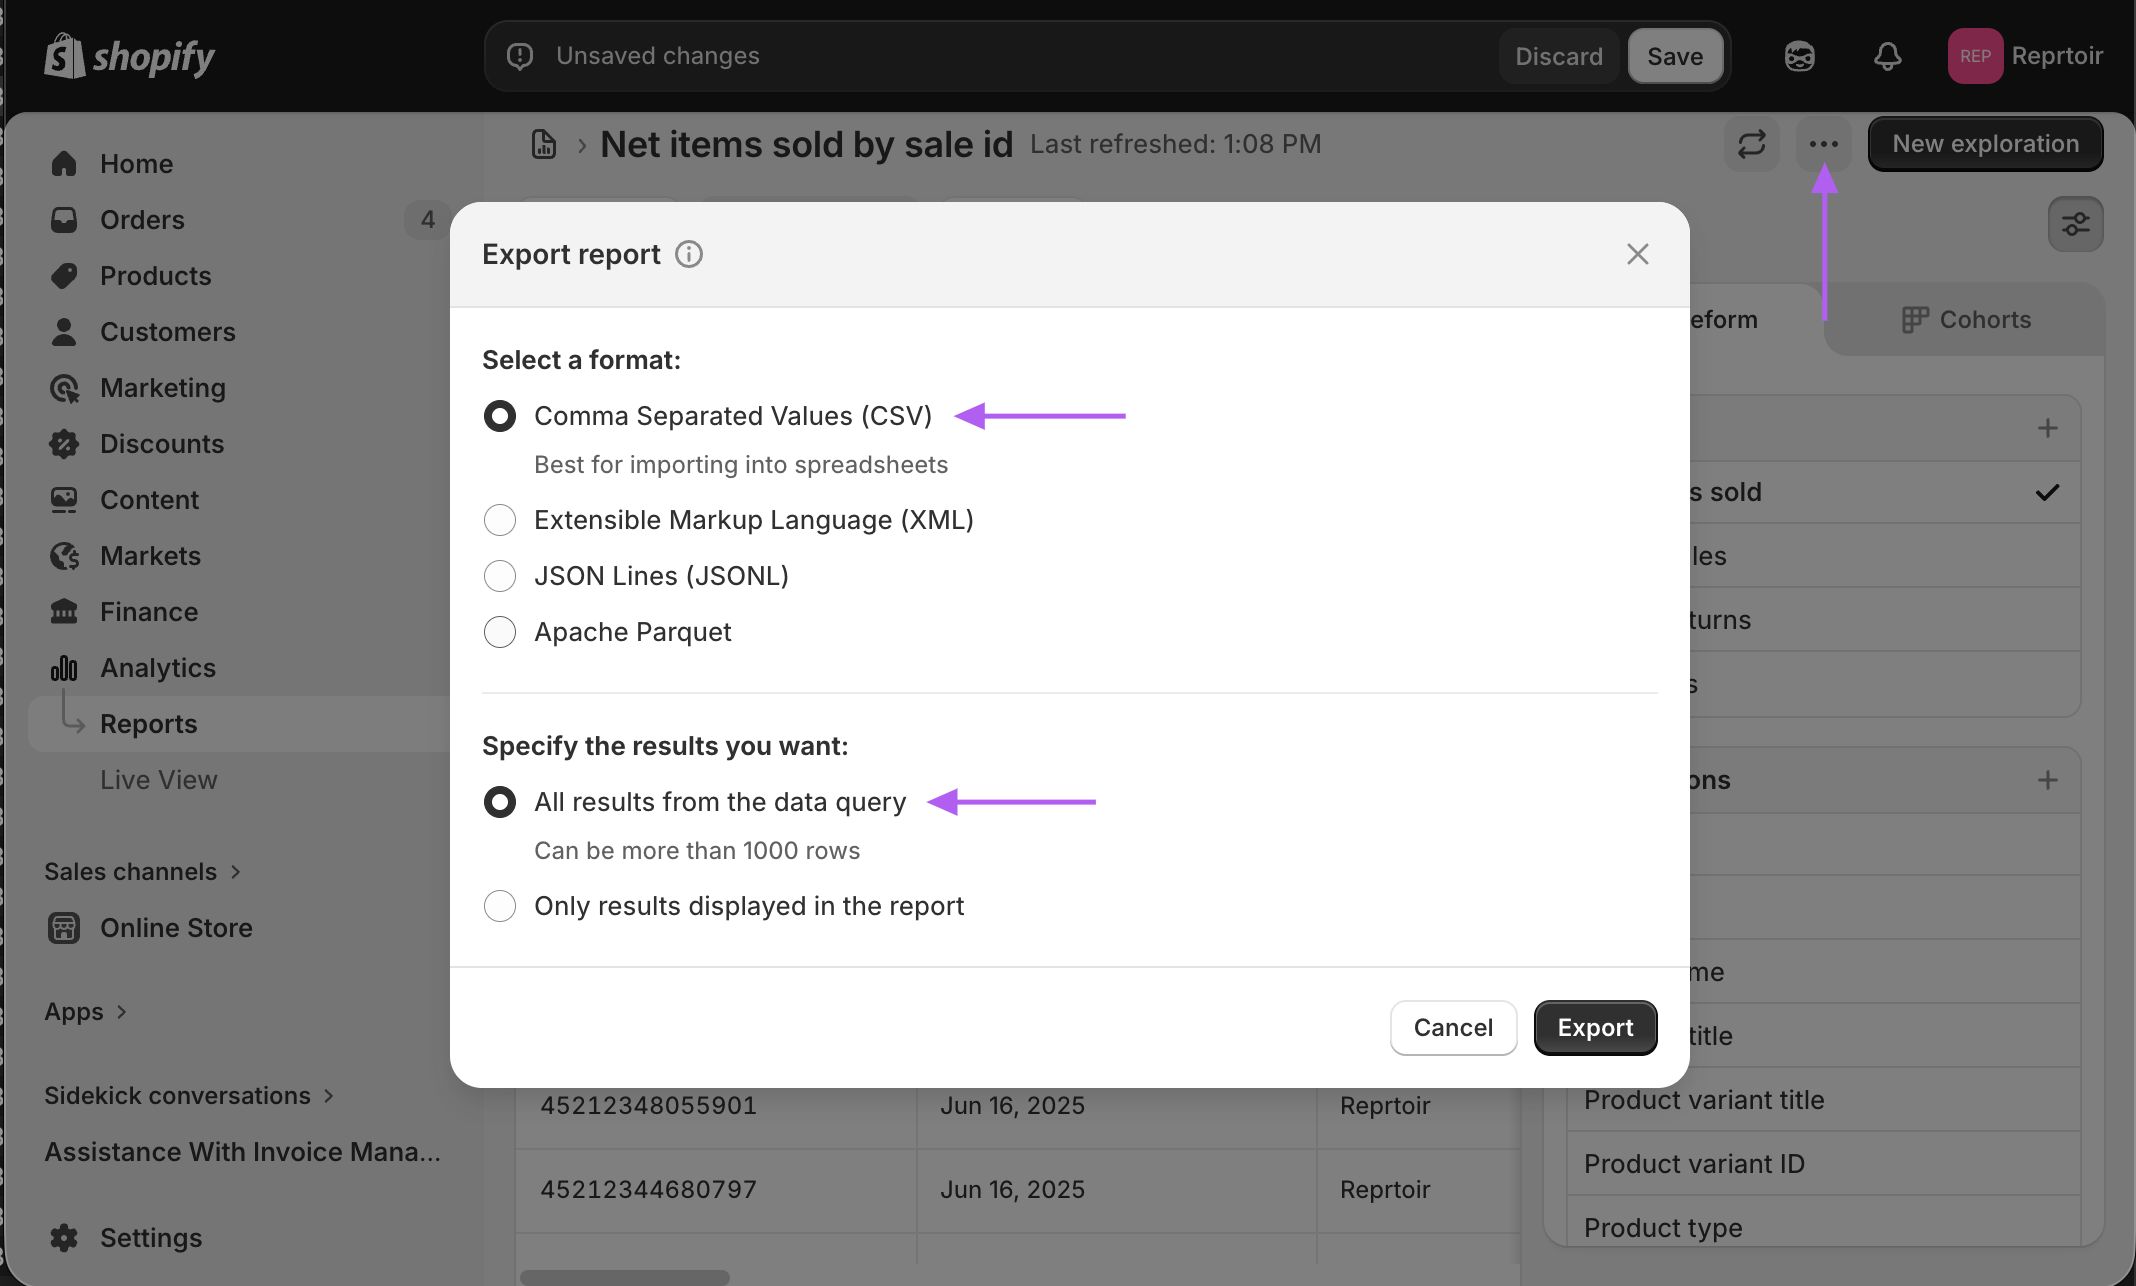Image resolution: width=2136 pixels, height=1286 pixels.
Task: Click the info icon beside Export report
Action: pos(689,254)
